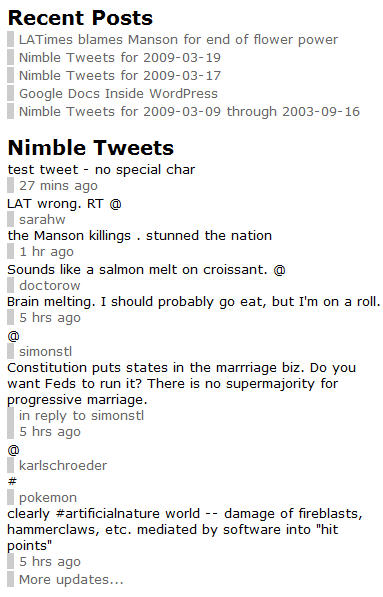
Task: Click 5 hrs ago below reply link
Action: point(50,432)
